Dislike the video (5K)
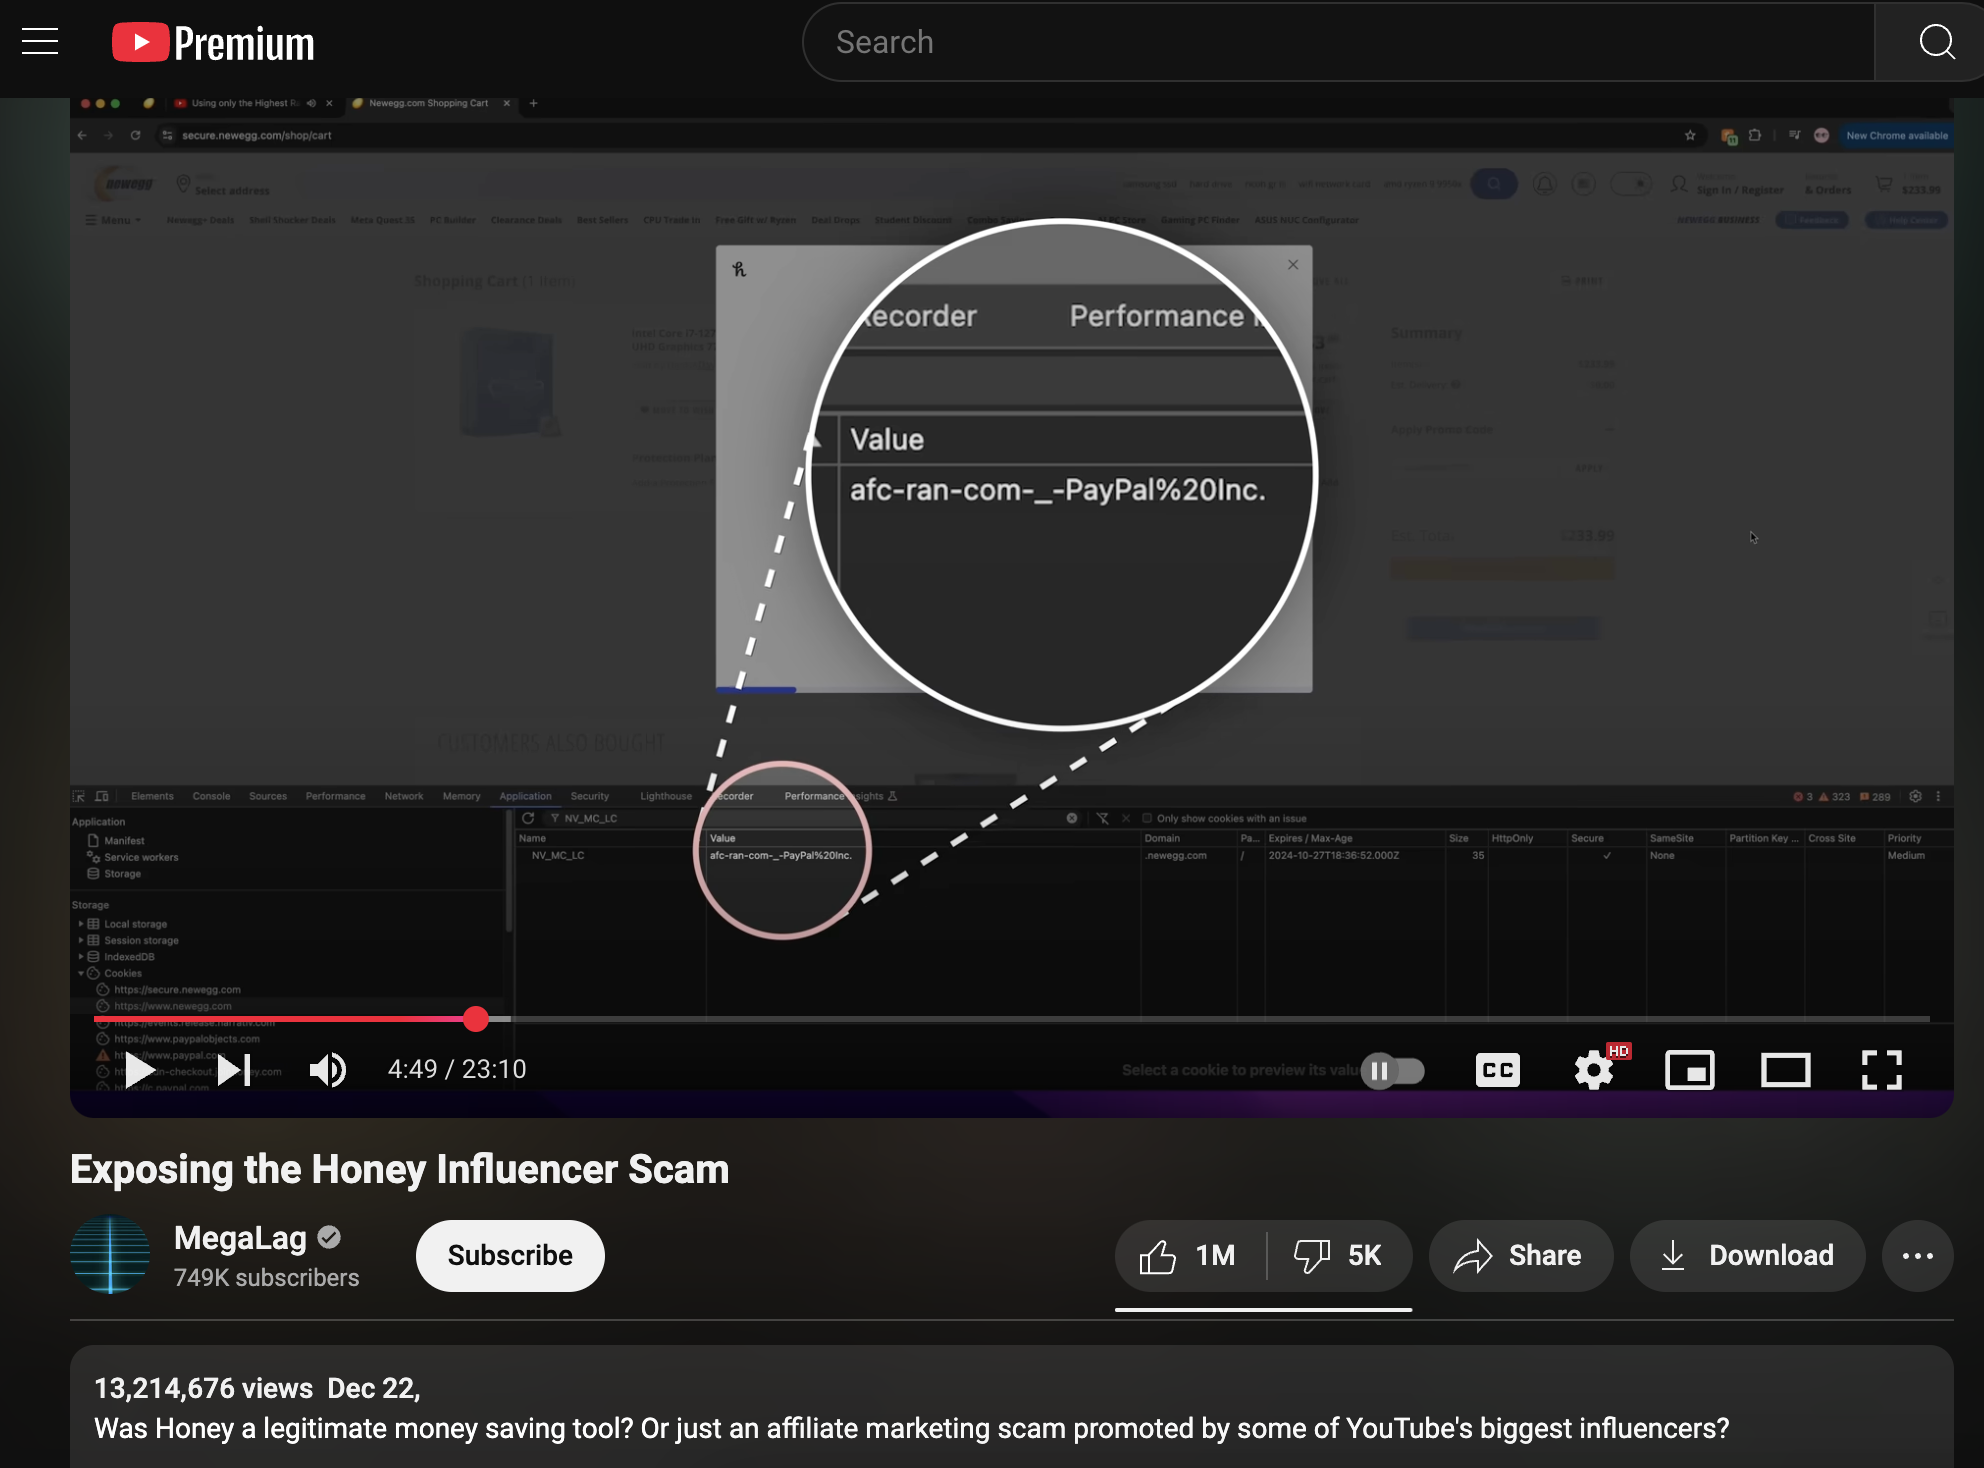The width and height of the screenshot is (1984, 1468). coord(1339,1256)
